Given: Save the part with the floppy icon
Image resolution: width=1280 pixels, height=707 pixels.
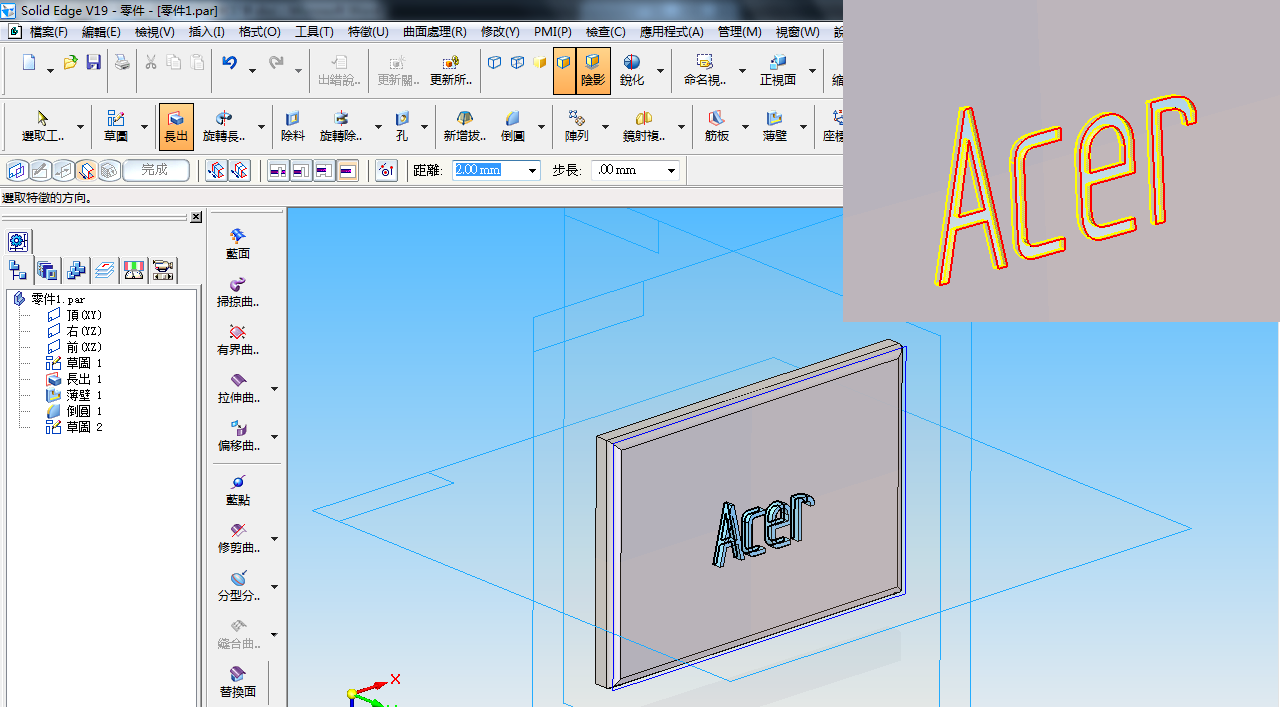Looking at the screenshot, I should tap(93, 63).
